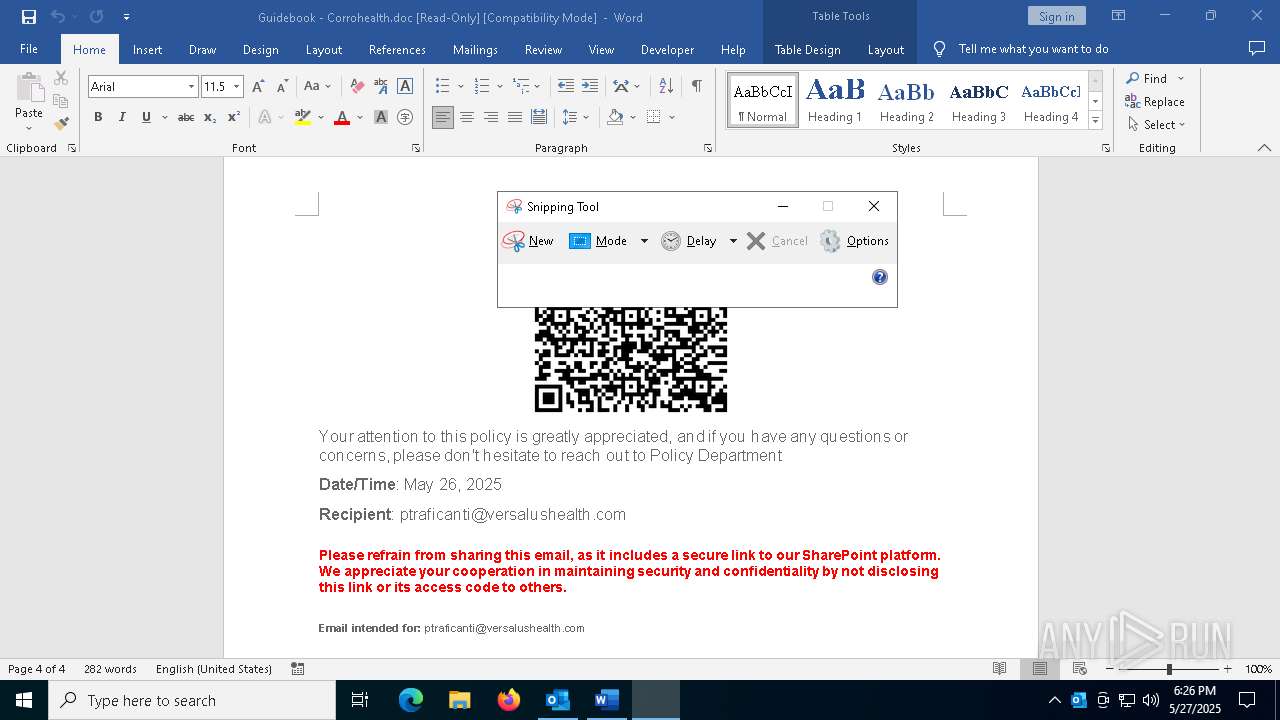The width and height of the screenshot is (1280, 720).
Task: Toggle Superscript formatting
Action: pyautogui.click(x=234, y=117)
